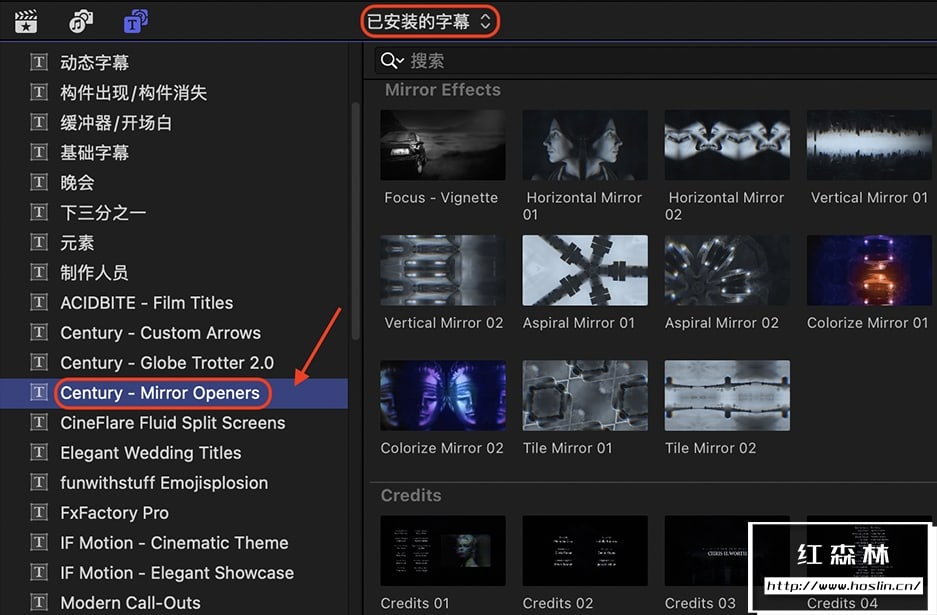Select the 构件出现/构件消失 category
Screen dimensions: 937x615
pyautogui.click(x=173, y=93)
